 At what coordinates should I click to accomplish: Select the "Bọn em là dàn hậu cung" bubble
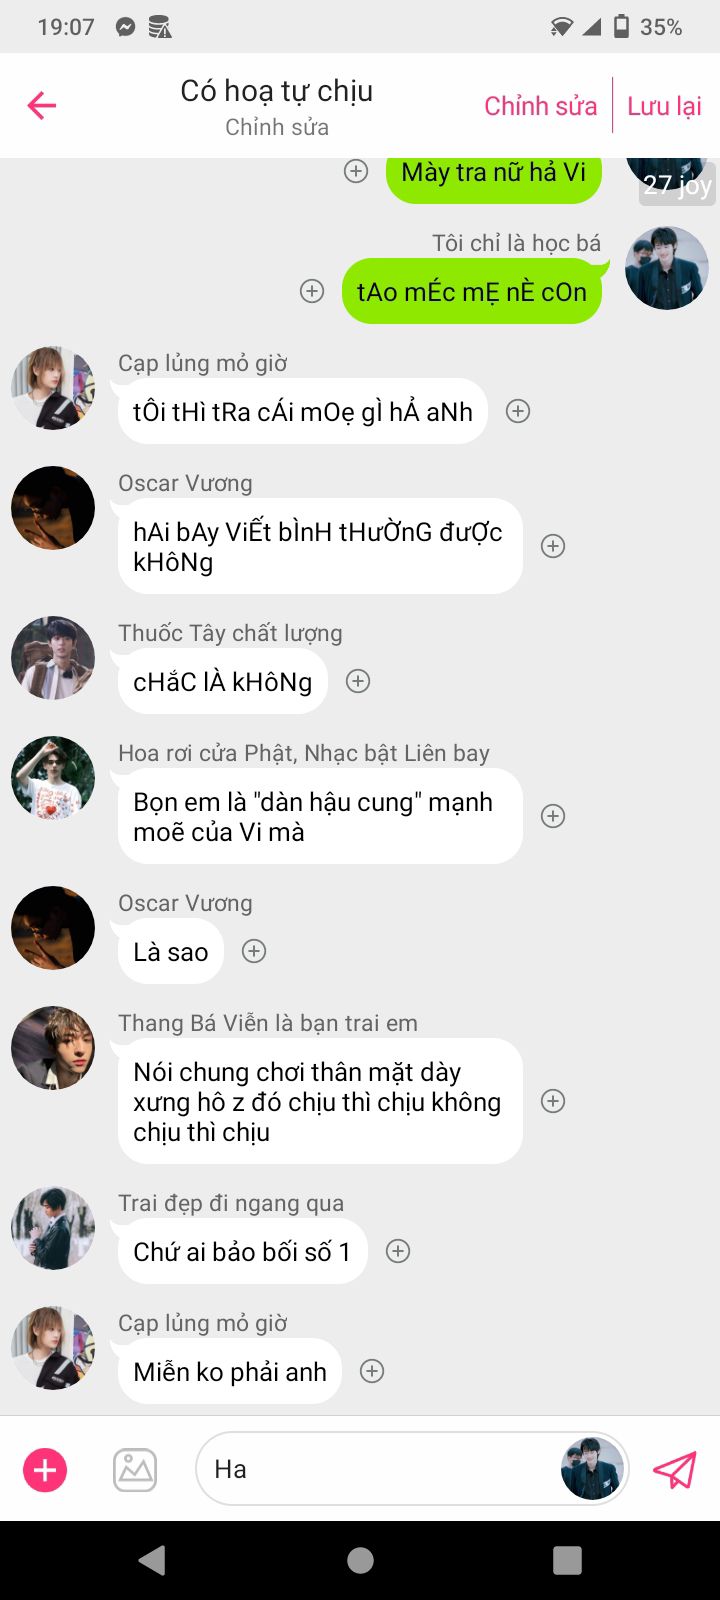[320, 816]
